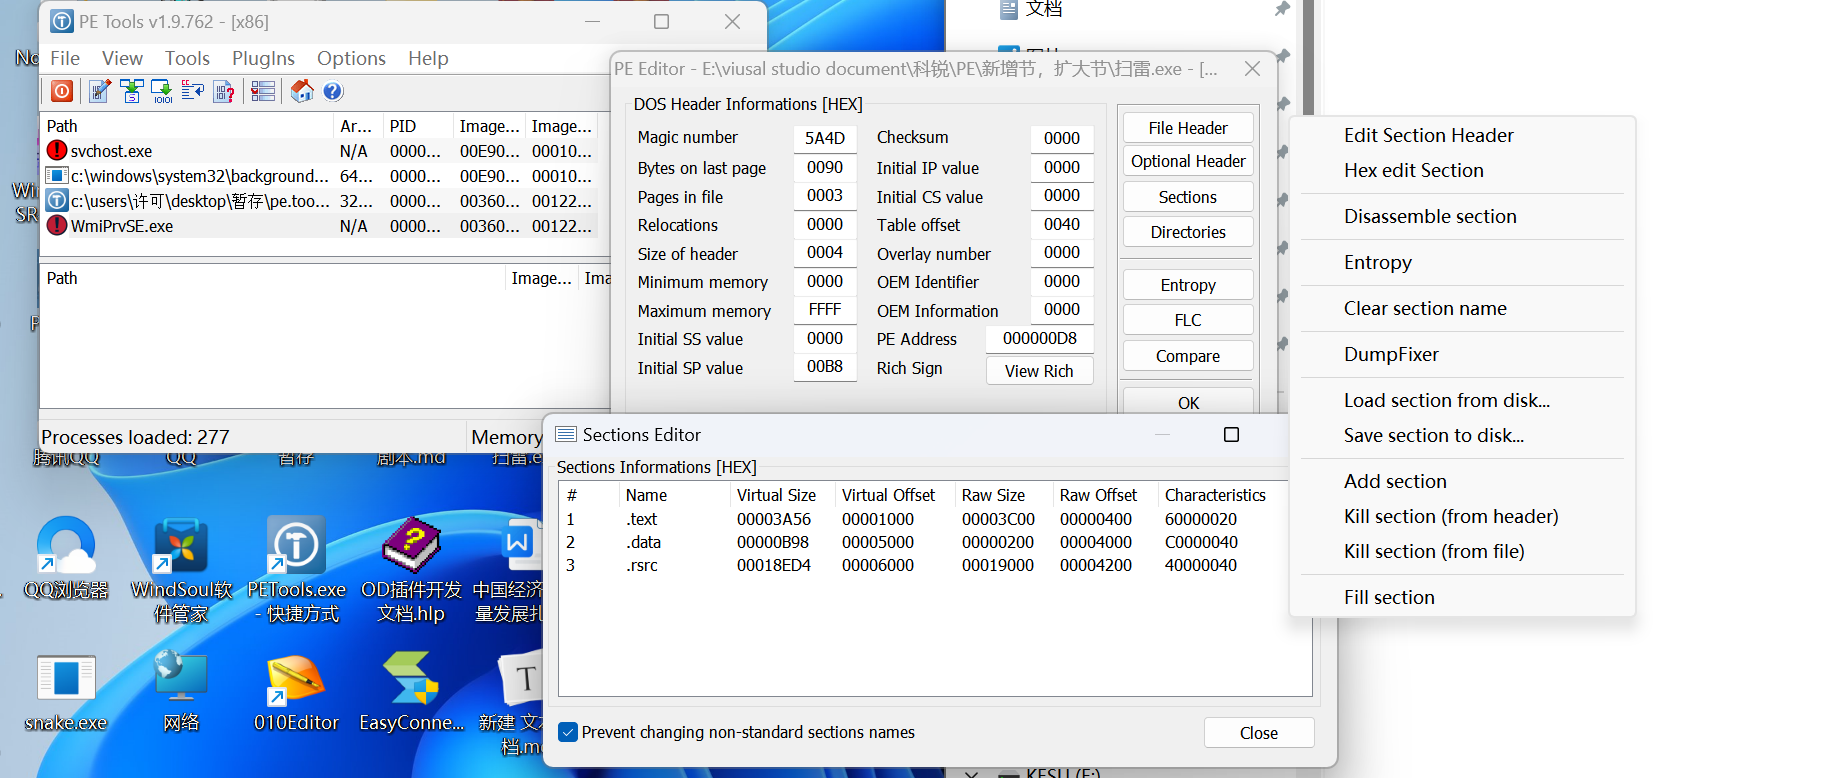Image resolution: width=1842 pixels, height=778 pixels.
Task: Click the green-arrow S dump toolbar icon
Action: click(x=131, y=92)
